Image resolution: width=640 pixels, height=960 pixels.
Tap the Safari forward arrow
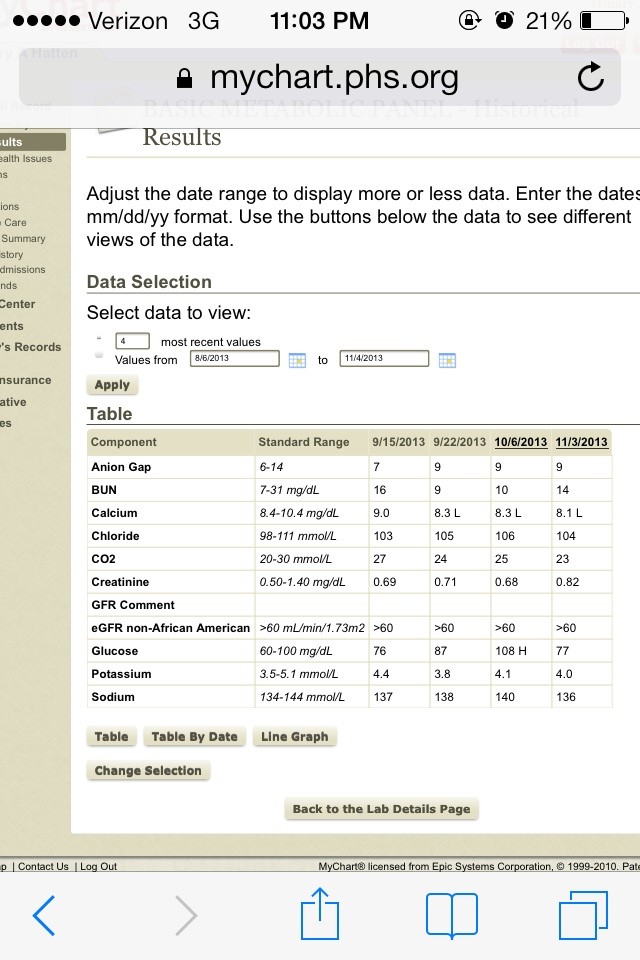point(186,915)
